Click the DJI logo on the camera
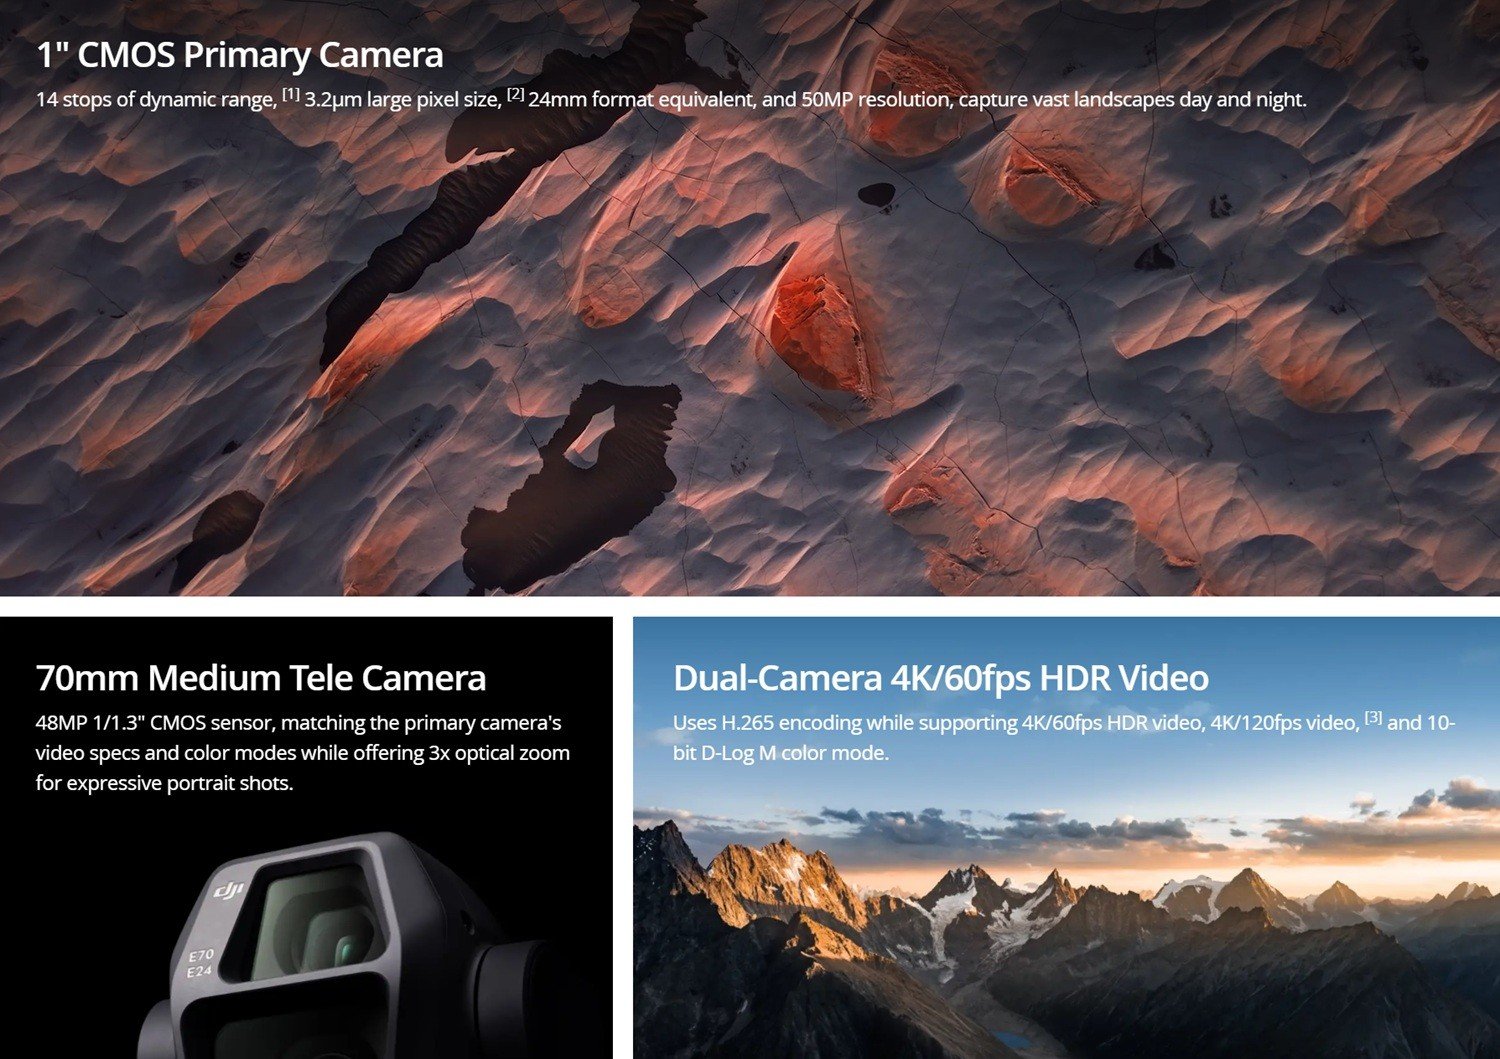 229,889
